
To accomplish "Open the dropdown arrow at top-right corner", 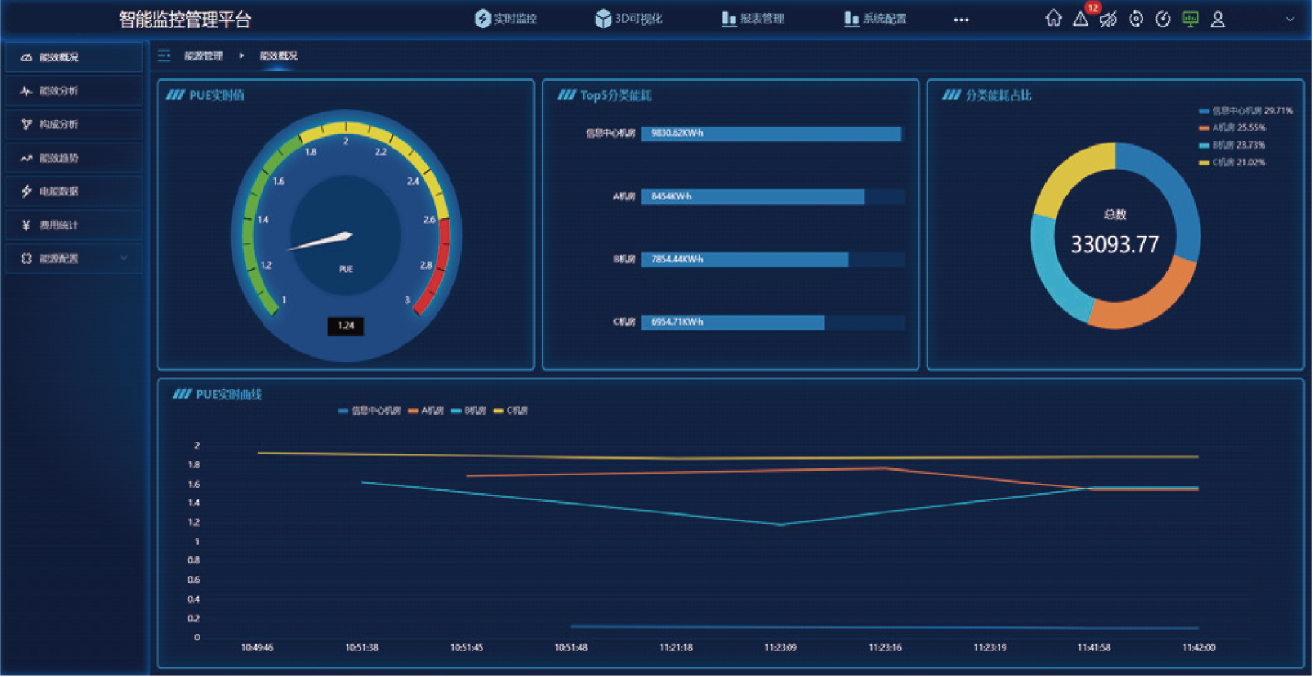I will [x=1289, y=19].
